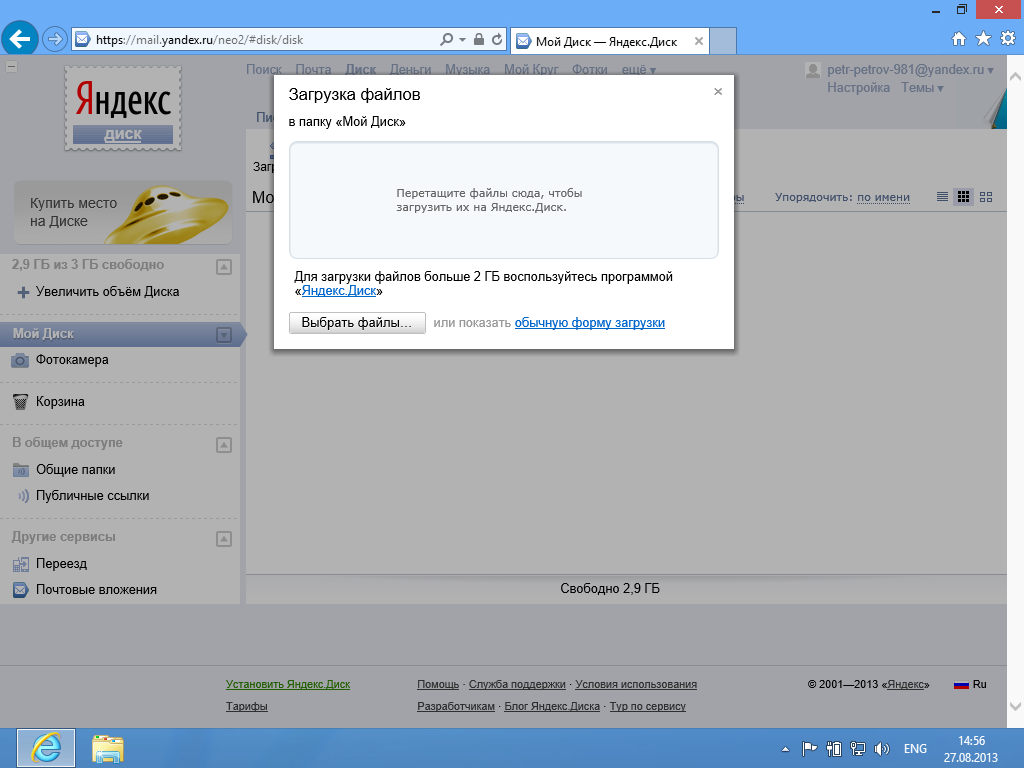Click the Яндекс.Диск program link in dialog
Viewport: 1024px width, 768px height.
click(x=339, y=291)
